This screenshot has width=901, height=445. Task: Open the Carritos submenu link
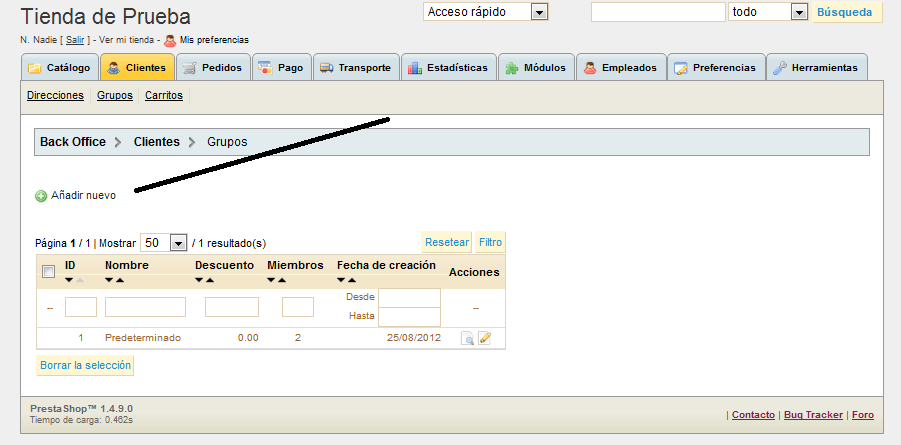click(164, 95)
